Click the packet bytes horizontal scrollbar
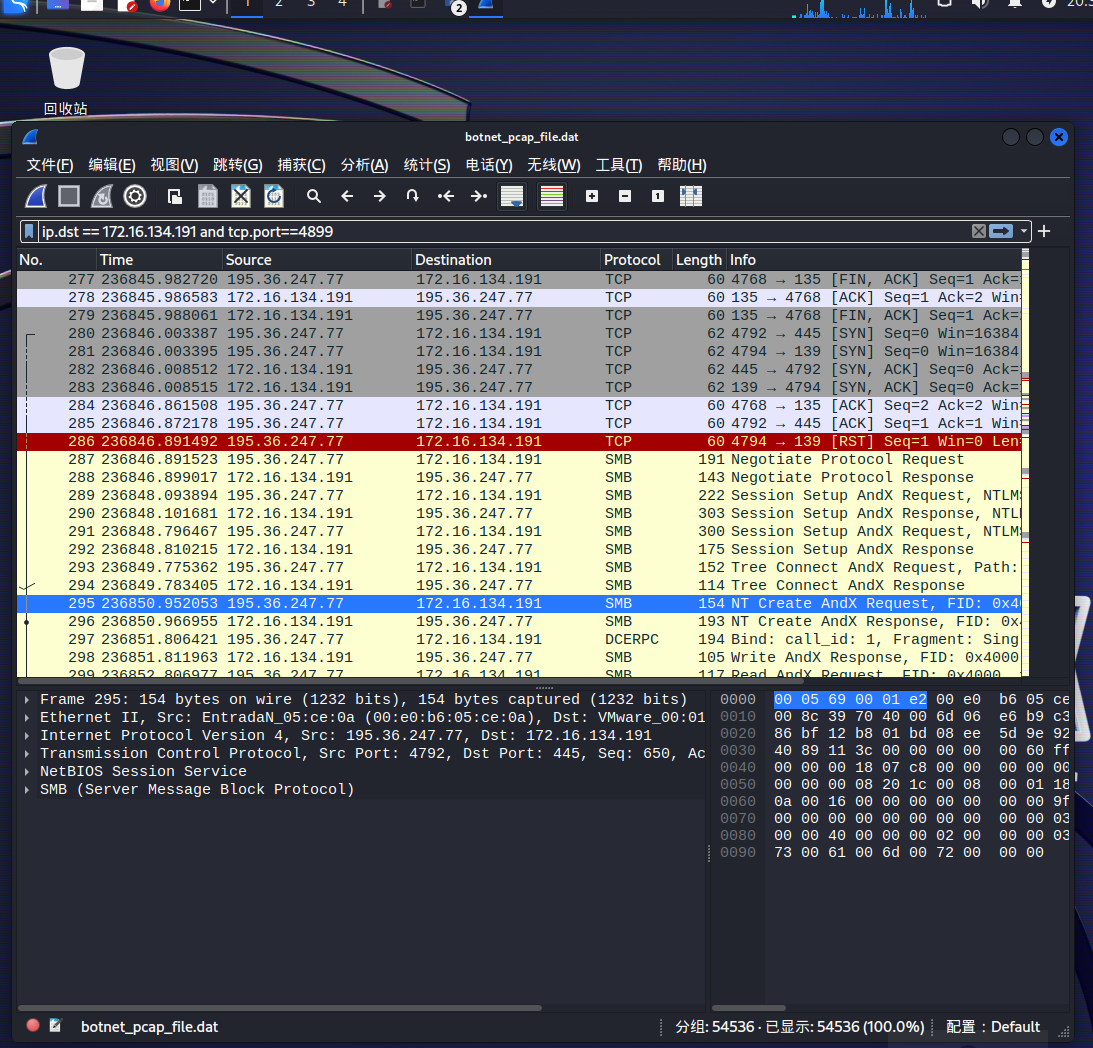Image resolution: width=1093 pixels, height=1048 pixels. point(749,1008)
